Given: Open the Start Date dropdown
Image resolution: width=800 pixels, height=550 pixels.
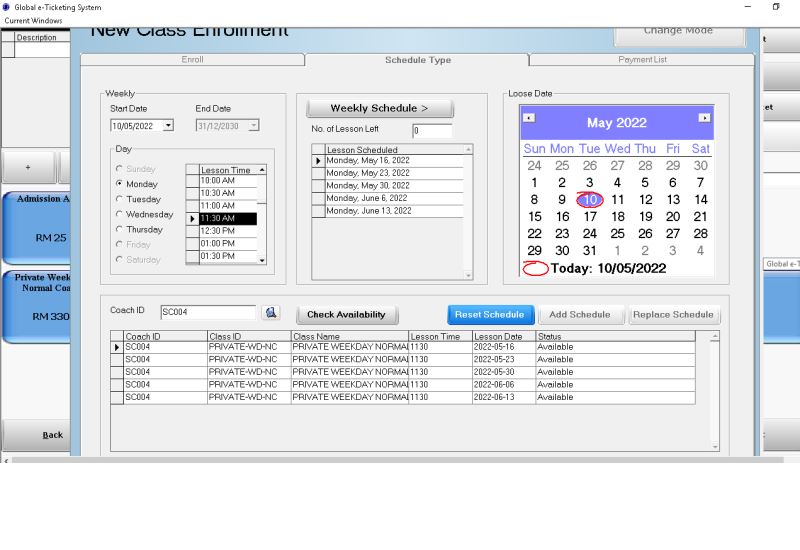Looking at the screenshot, I should tap(168, 126).
